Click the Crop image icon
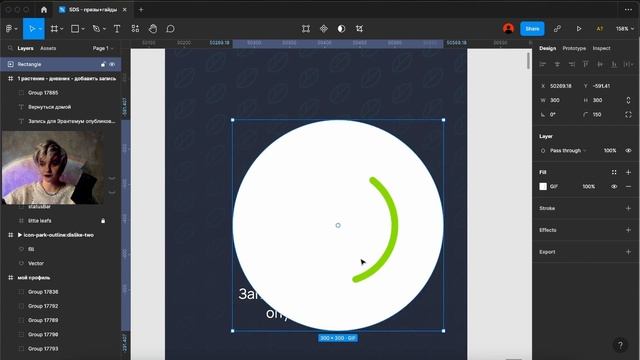Image resolution: width=640 pixels, height=360 pixels. coord(359,29)
